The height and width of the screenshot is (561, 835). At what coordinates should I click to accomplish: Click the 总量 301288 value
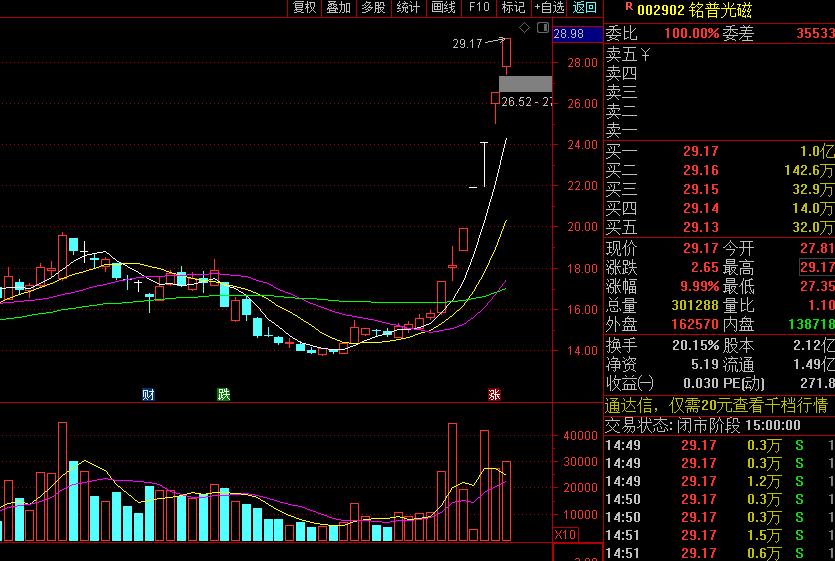[695, 305]
